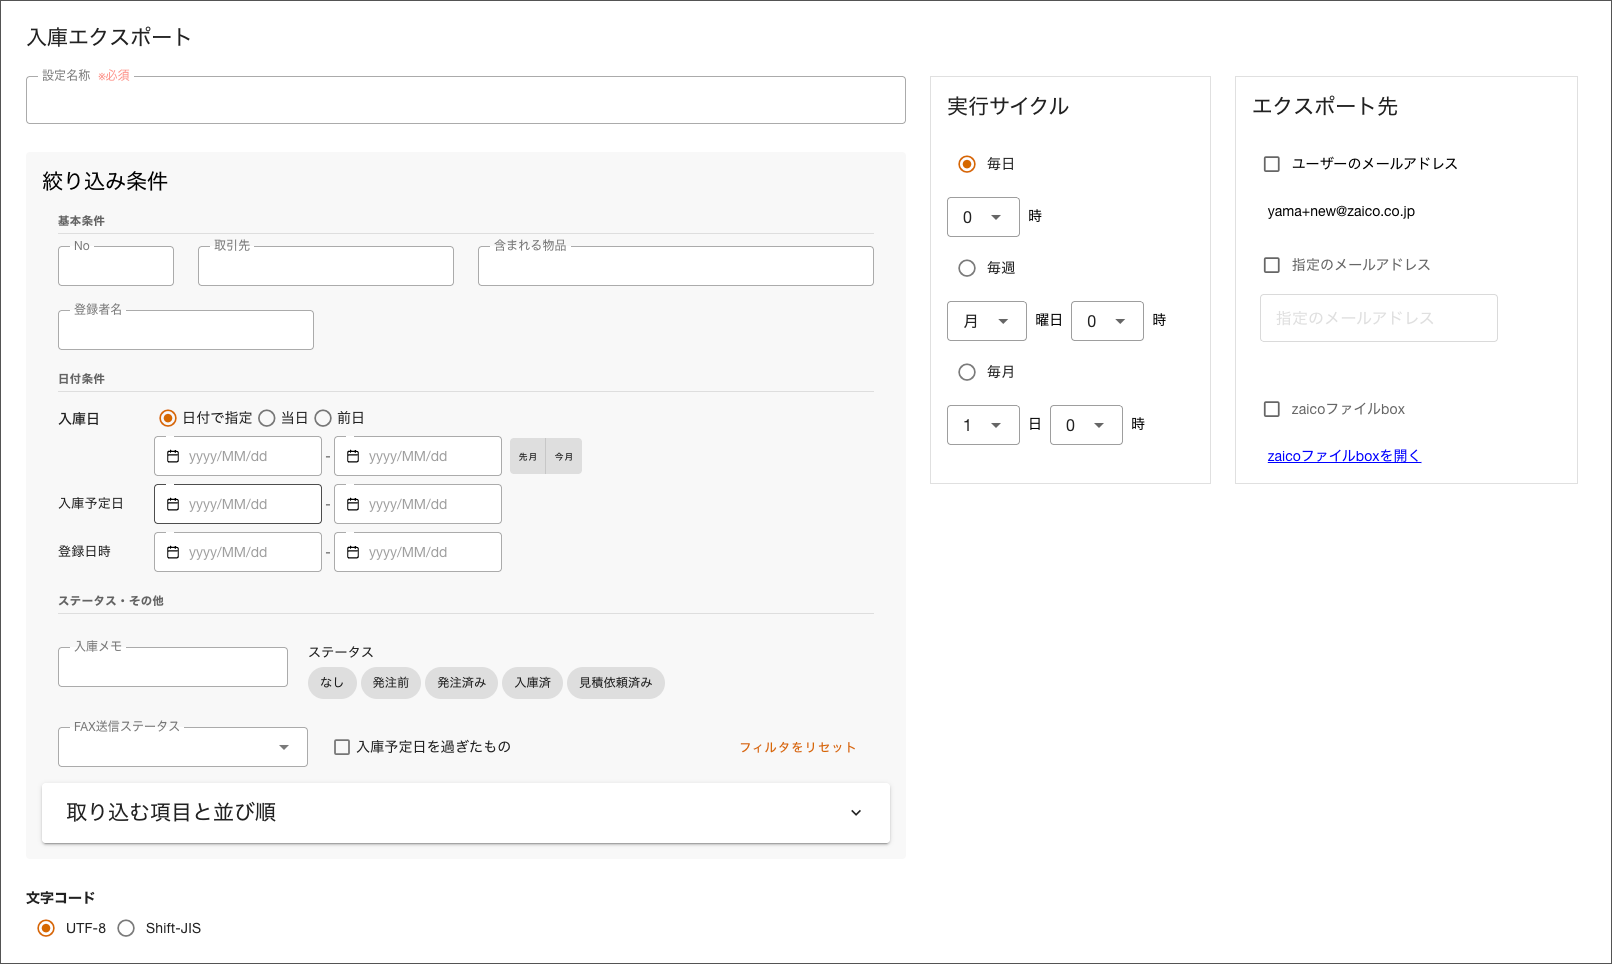
Task: Open zaicoファイルboxを開く link
Action: pos(1344,456)
